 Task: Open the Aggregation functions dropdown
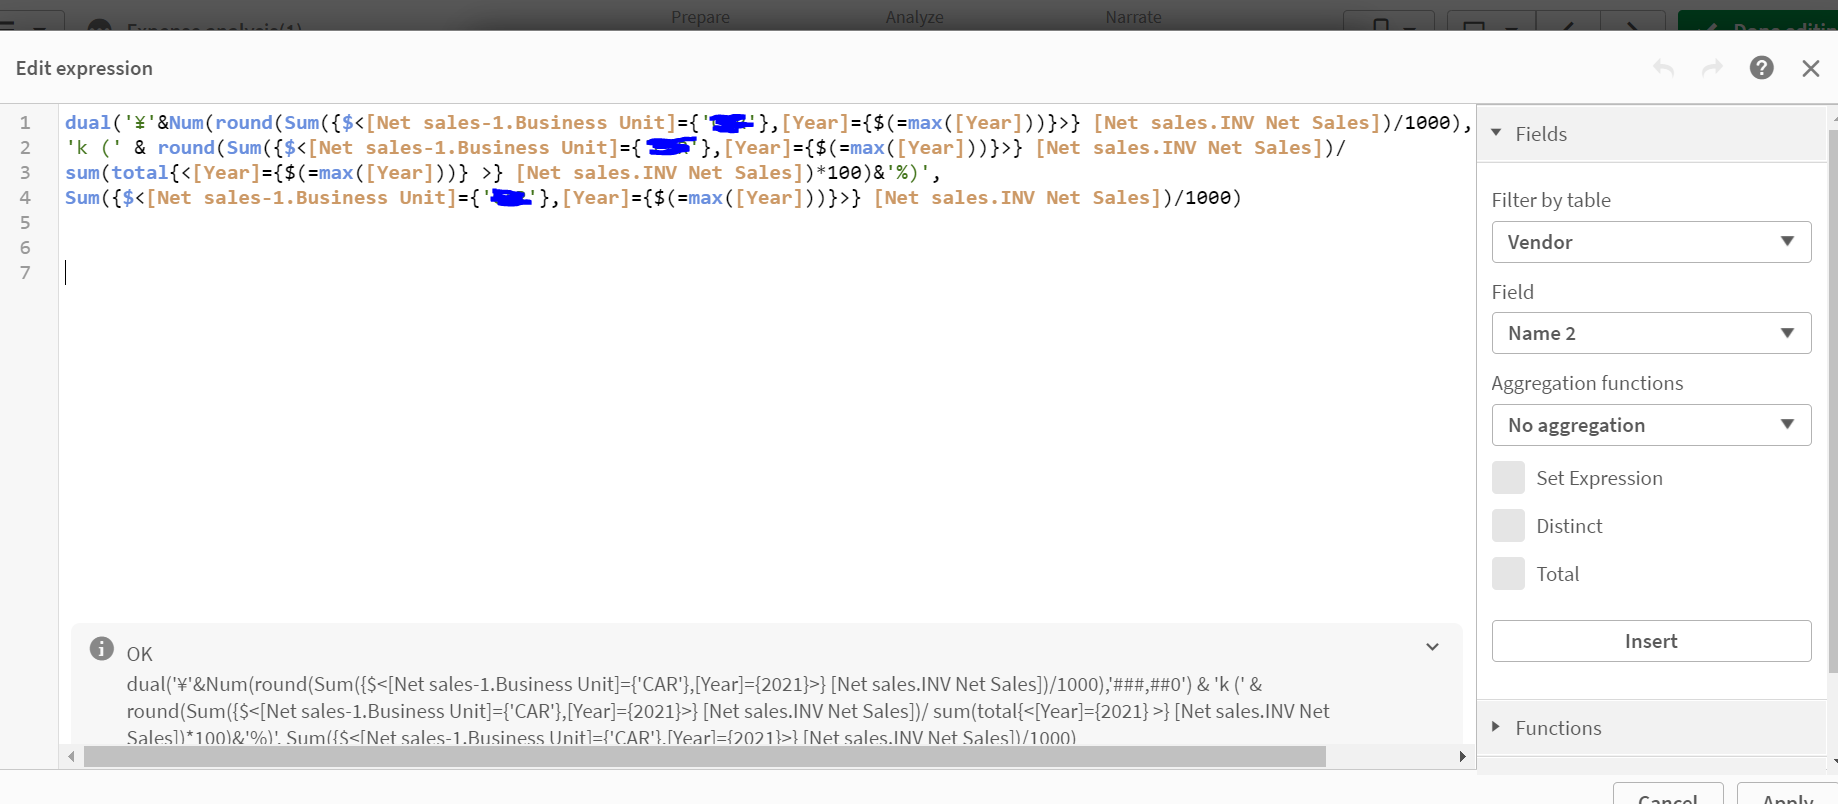tap(1651, 425)
